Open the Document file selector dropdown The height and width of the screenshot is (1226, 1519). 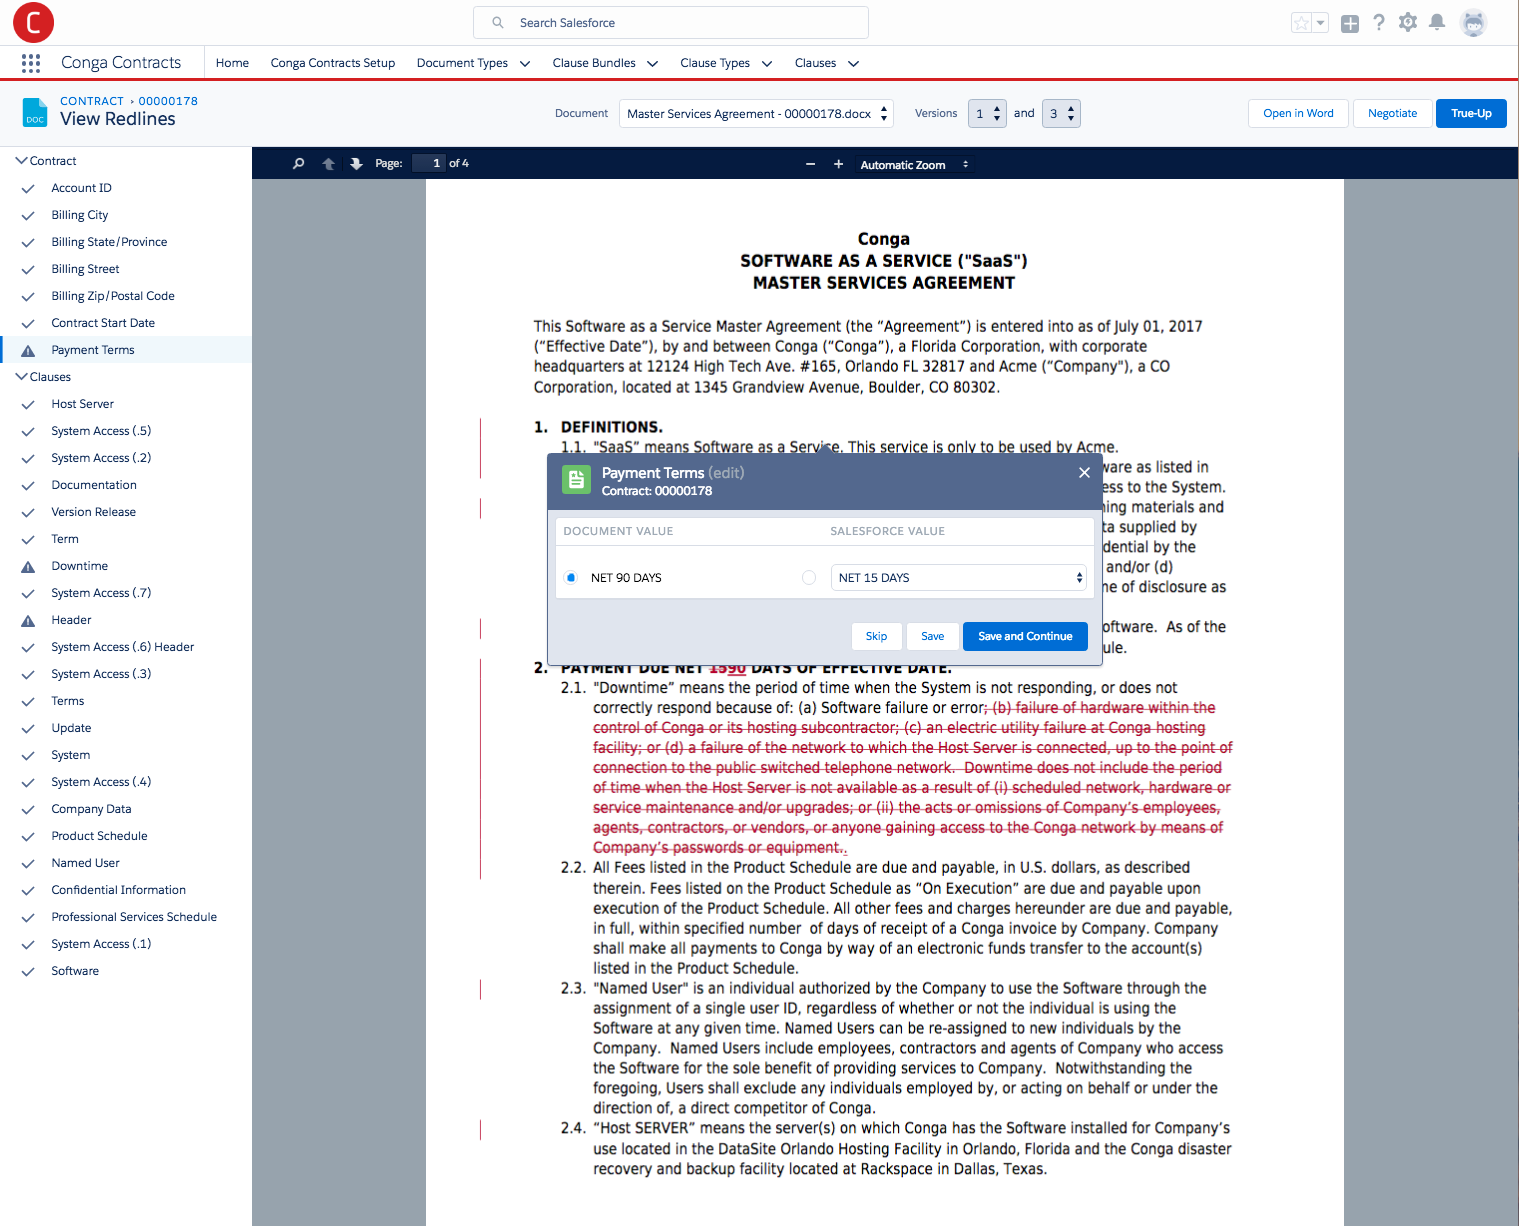point(756,114)
